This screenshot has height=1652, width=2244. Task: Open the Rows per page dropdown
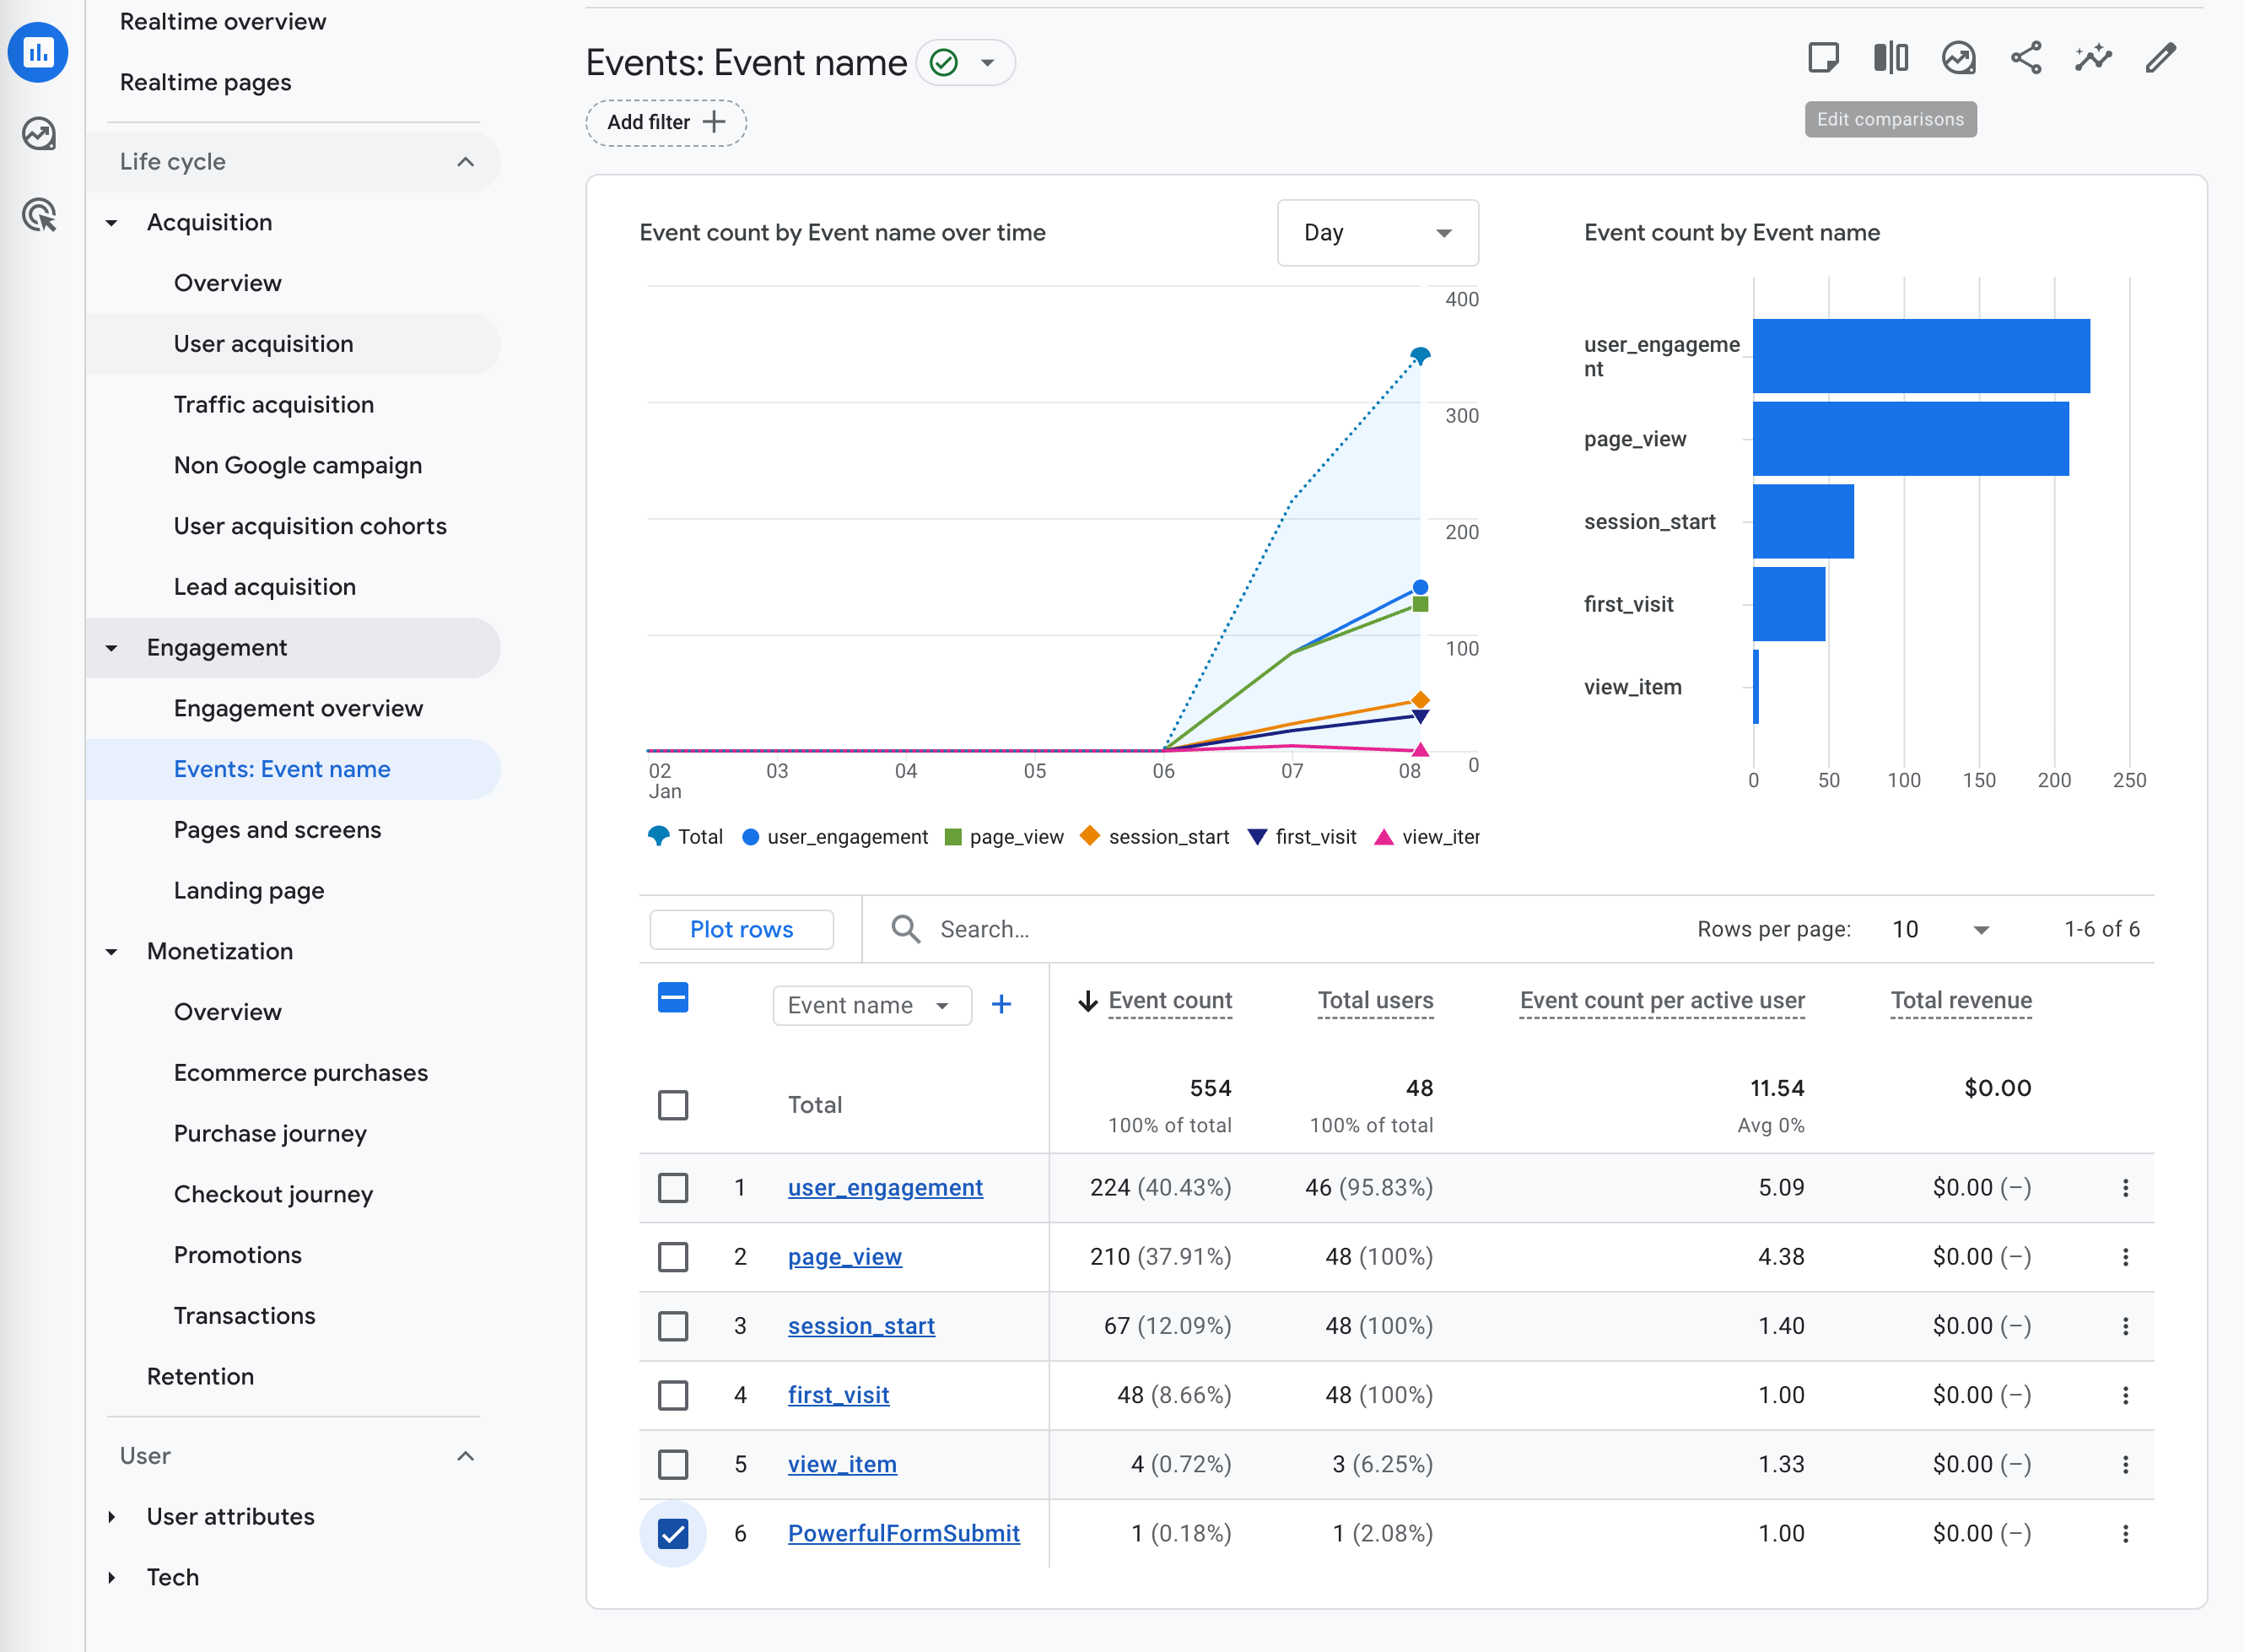pyautogui.click(x=1939, y=930)
